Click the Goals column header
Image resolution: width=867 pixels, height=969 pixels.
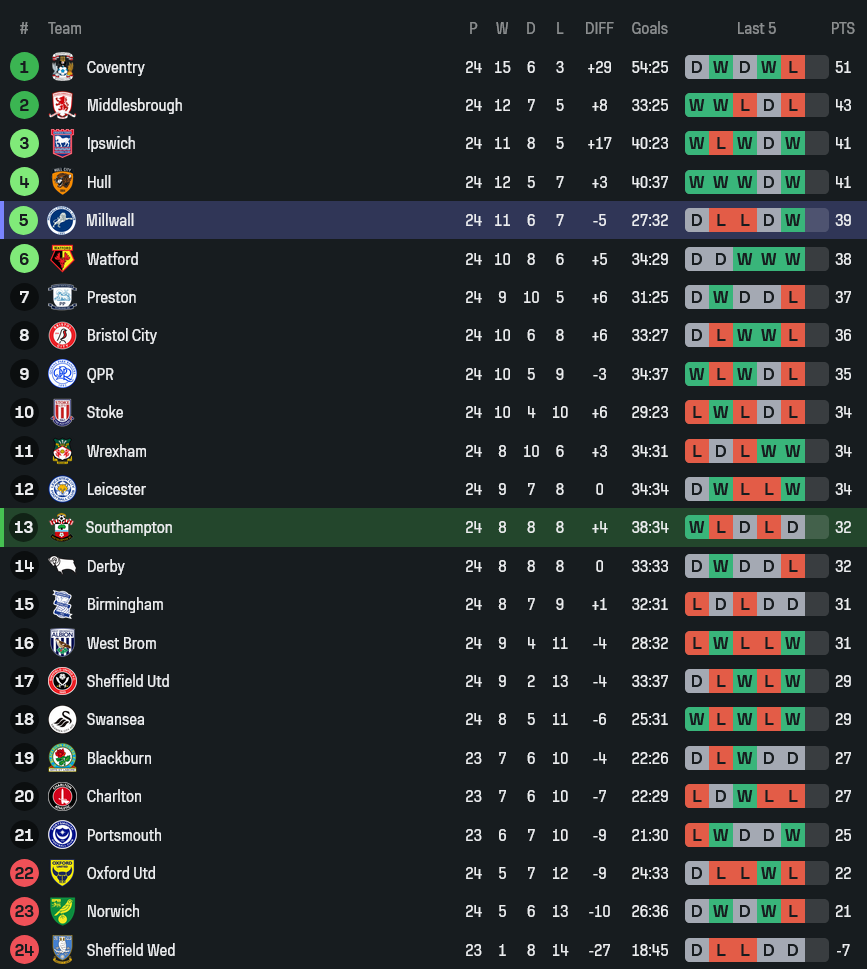click(649, 28)
